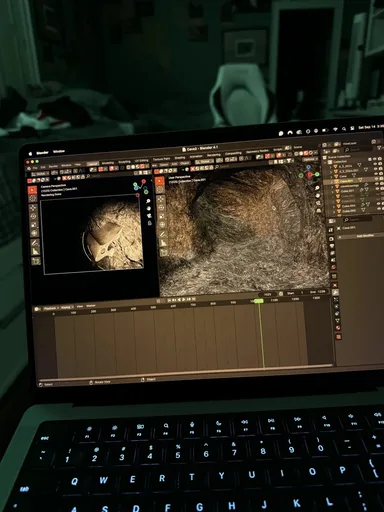The image size is (384, 512).
Task: Select the Box Select tool in the User Perspective viewport
Action: tap(160, 181)
